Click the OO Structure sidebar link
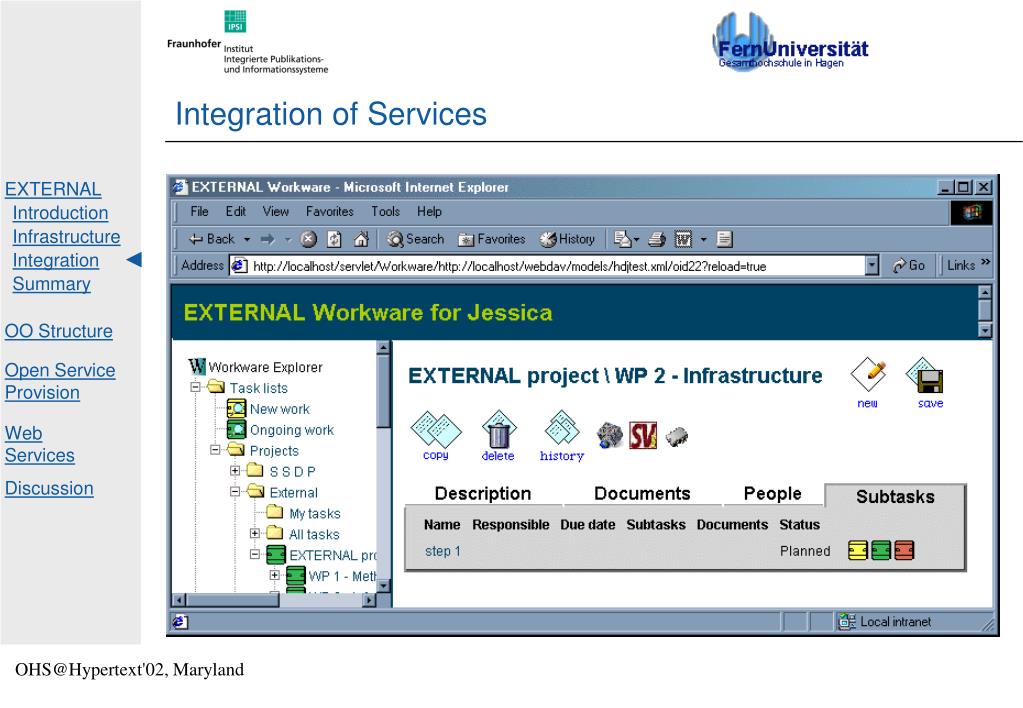 (59, 331)
